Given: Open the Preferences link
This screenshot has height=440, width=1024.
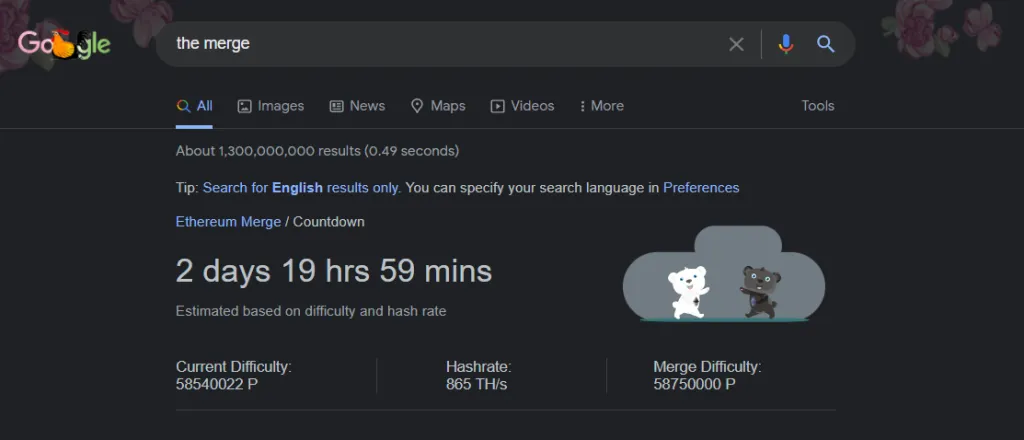Looking at the screenshot, I should 701,188.
